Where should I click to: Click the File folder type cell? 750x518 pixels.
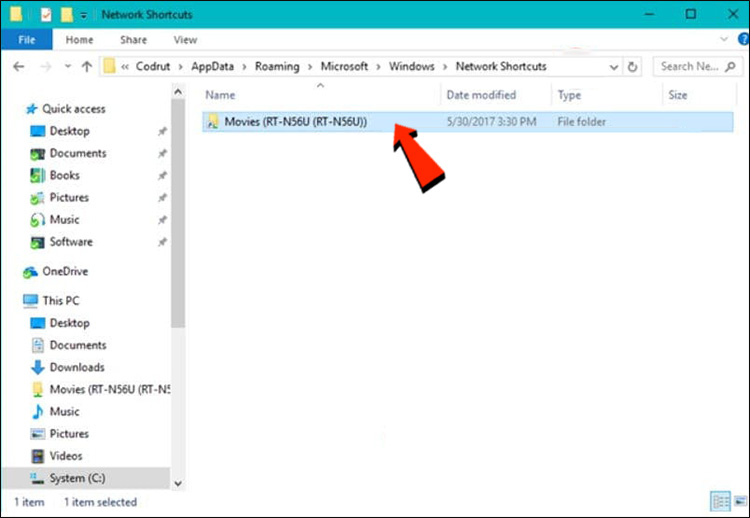click(581, 121)
